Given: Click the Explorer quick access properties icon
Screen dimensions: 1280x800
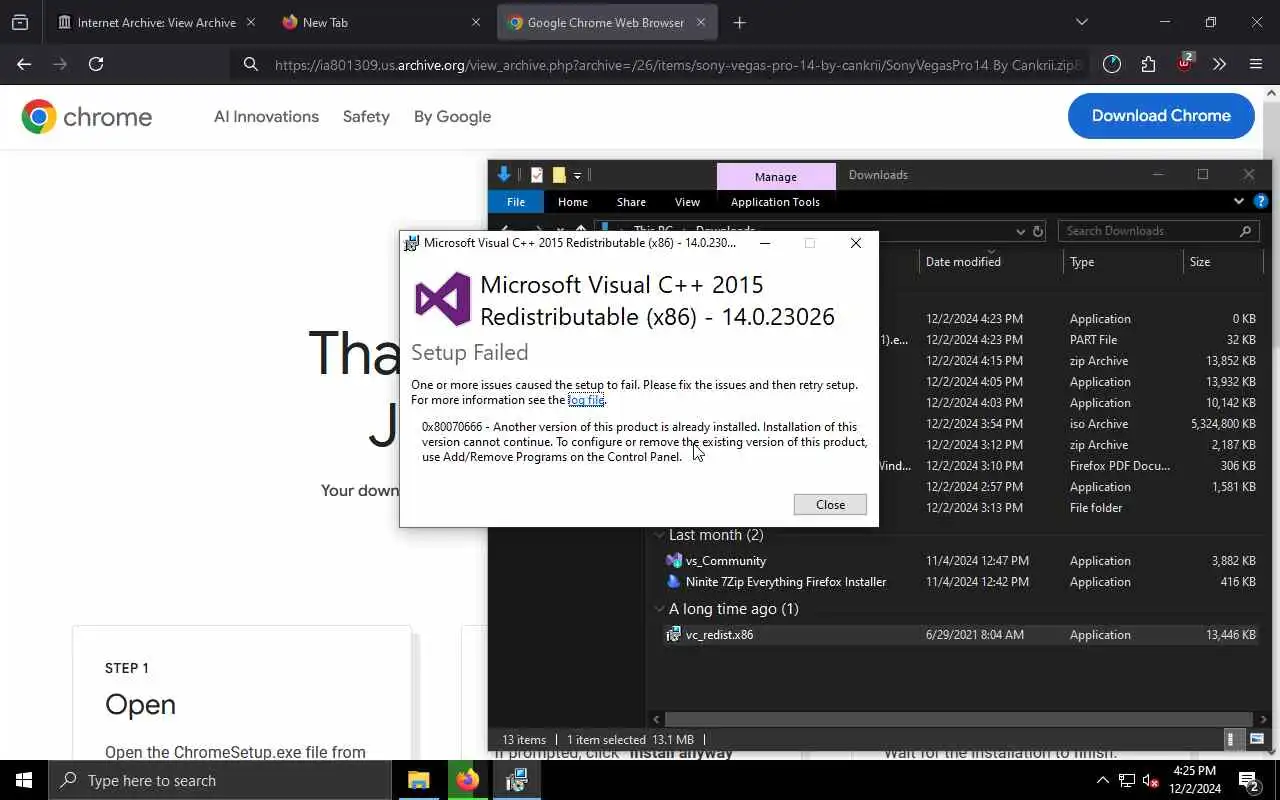Looking at the screenshot, I should (x=537, y=175).
